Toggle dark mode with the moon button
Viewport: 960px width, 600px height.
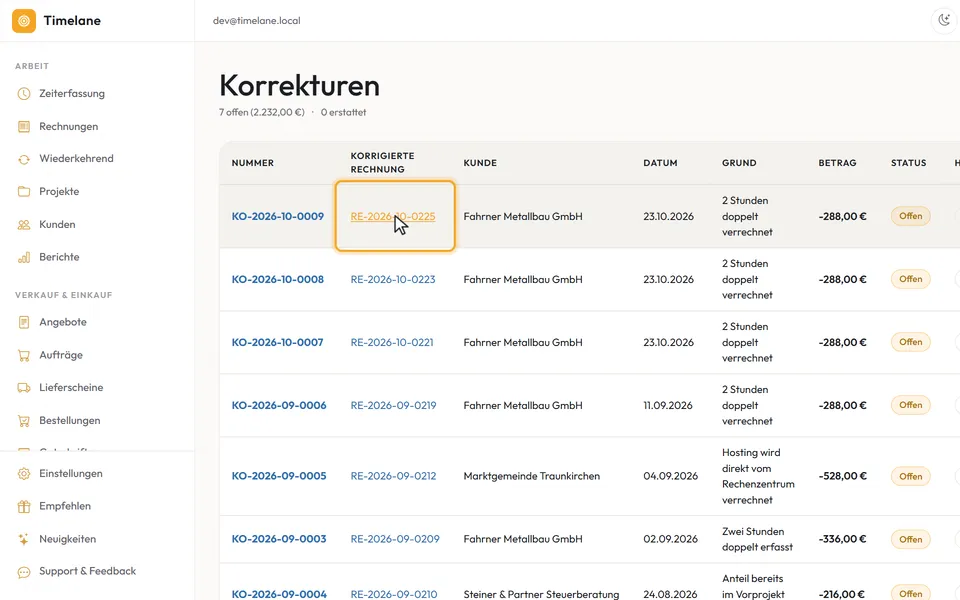(x=944, y=21)
